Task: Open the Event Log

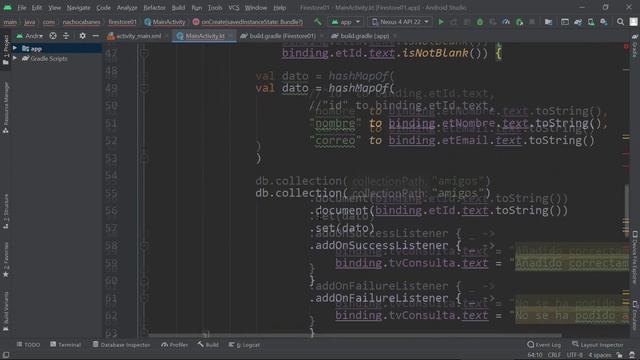Action: tap(544, 345)
